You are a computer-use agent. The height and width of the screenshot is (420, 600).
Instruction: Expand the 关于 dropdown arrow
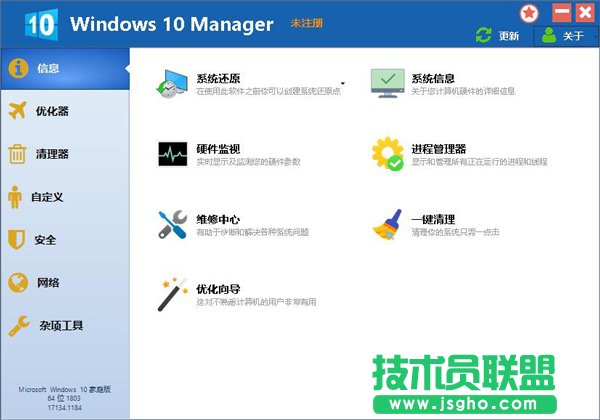595,36
